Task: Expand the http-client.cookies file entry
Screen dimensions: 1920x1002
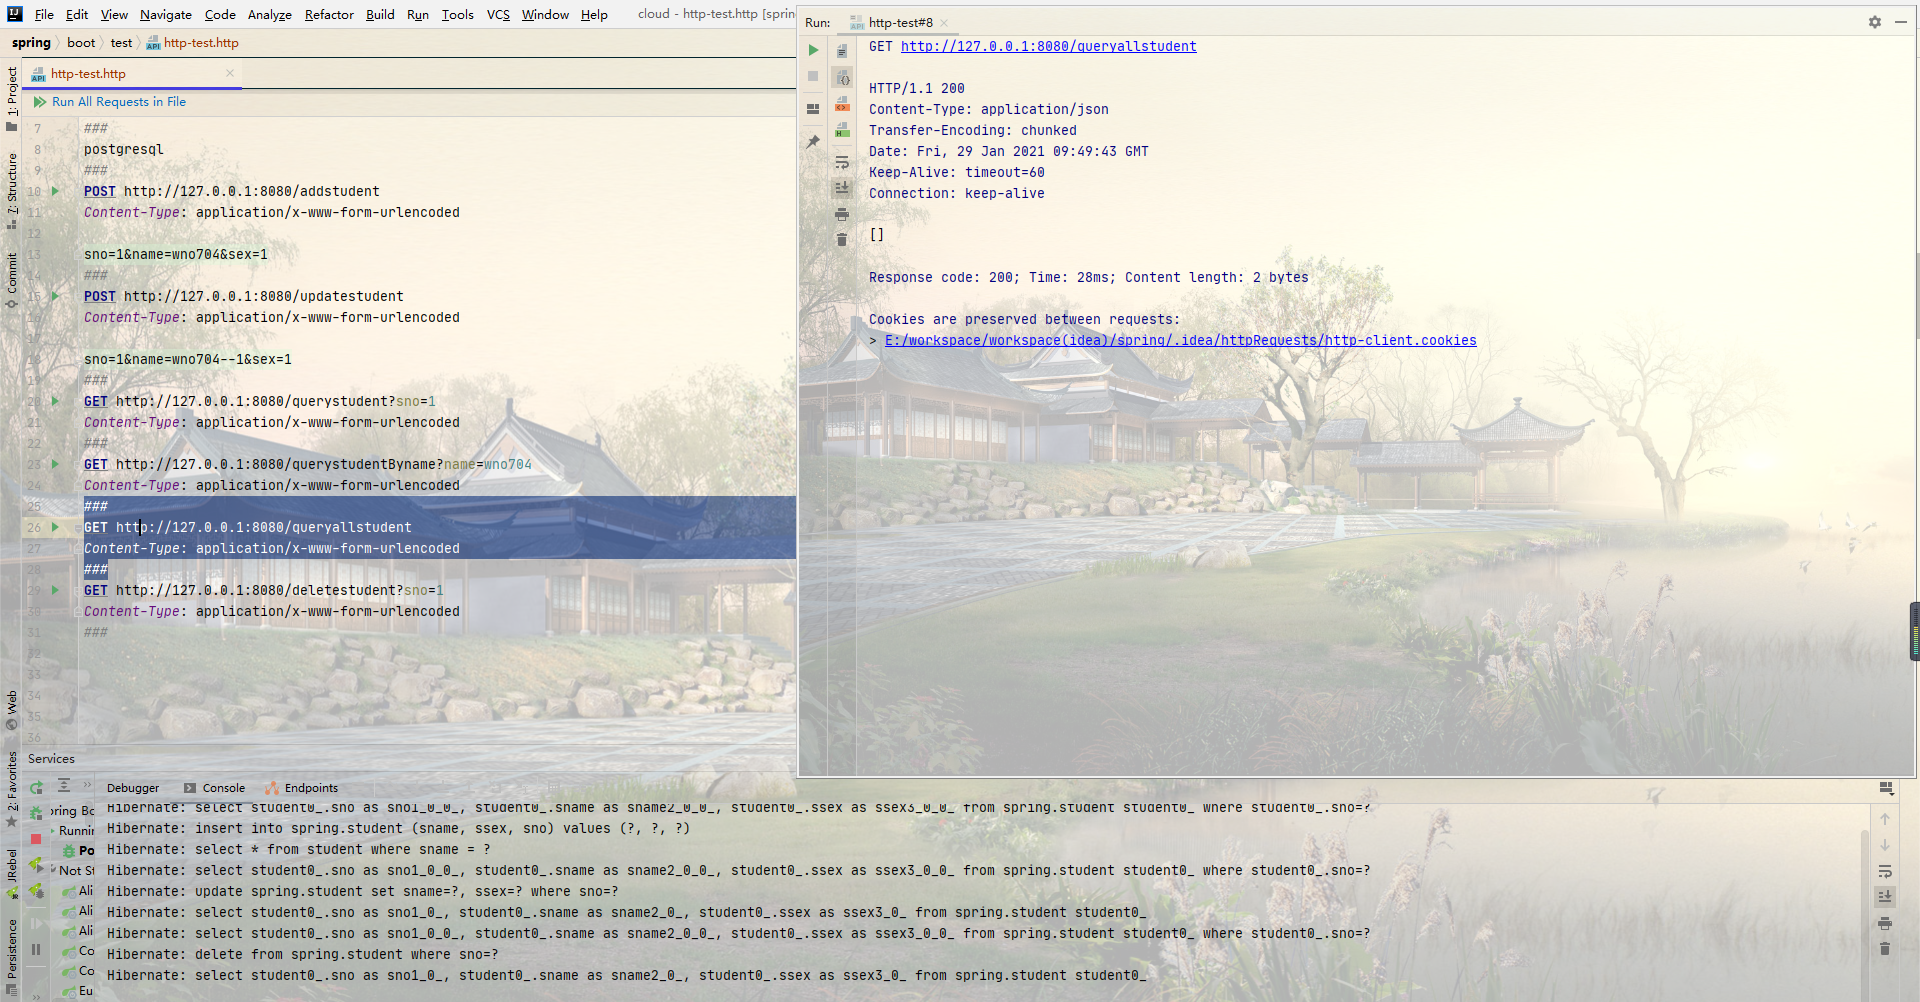Action: click(x=873, y=341)
